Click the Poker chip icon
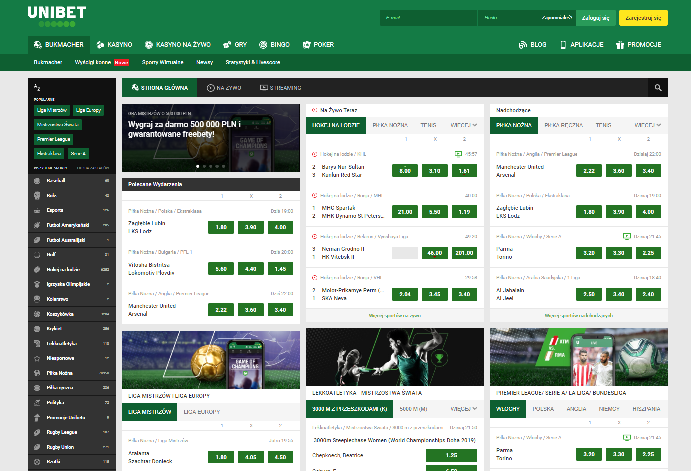 click(x=307, y=45)
